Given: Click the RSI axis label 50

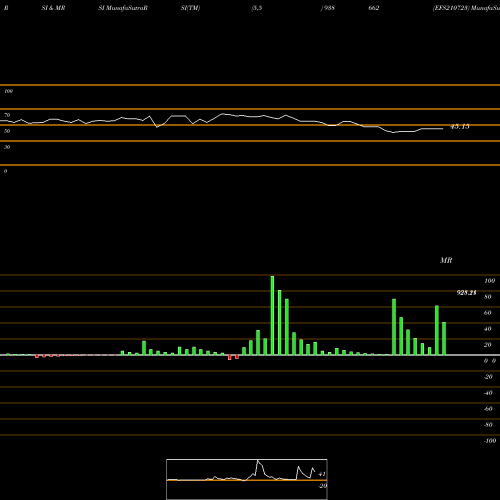Looking at the screenshot, I should coord(7,131).
